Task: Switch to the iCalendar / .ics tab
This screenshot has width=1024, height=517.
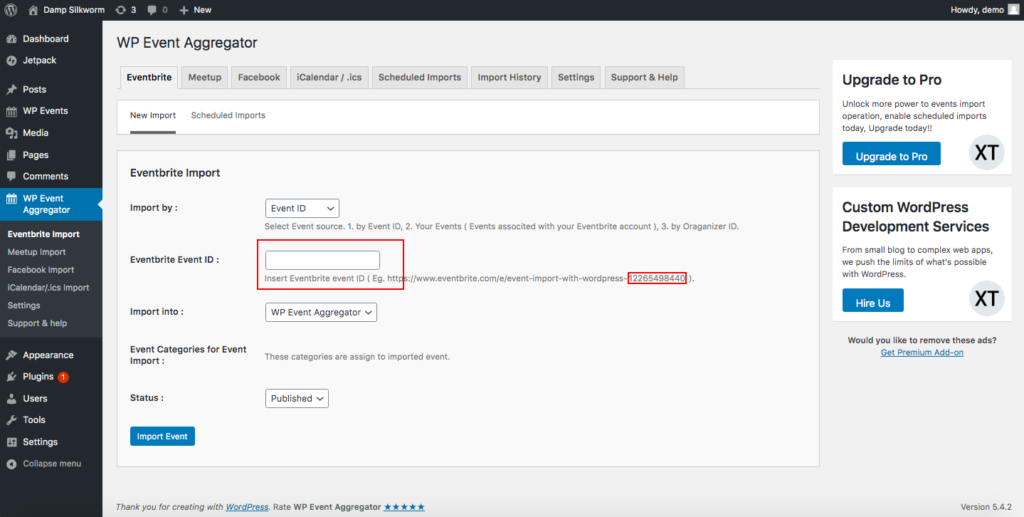Action: point(328,77)
